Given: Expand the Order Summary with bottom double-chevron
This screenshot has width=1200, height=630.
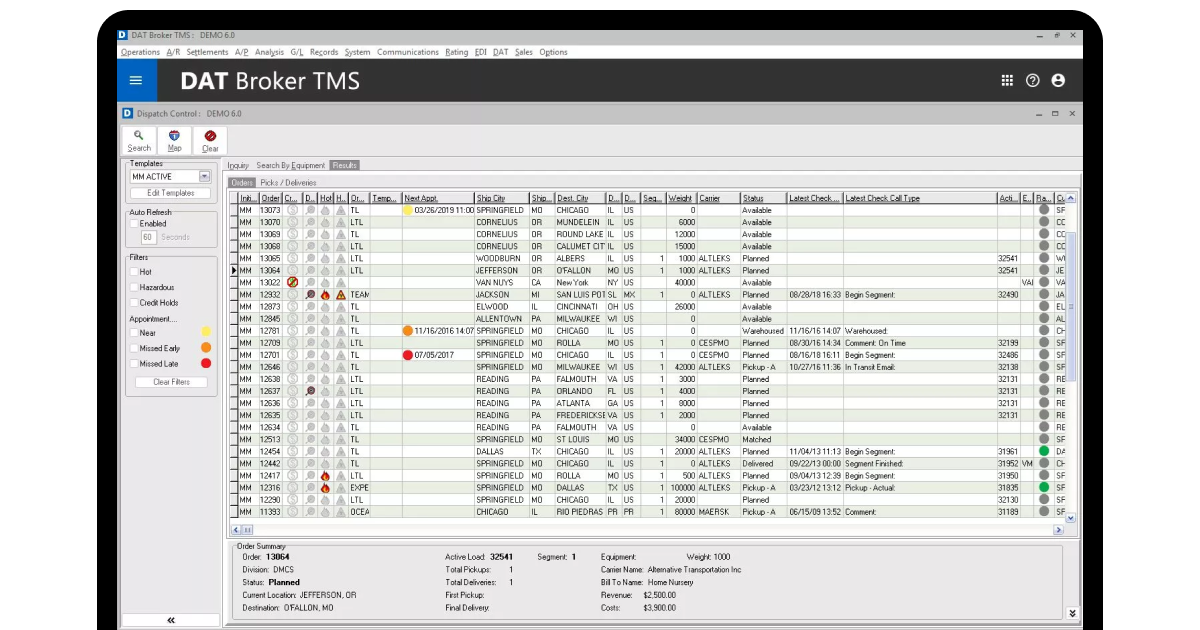Looking at the screenshot, I should pos(1072,614).
